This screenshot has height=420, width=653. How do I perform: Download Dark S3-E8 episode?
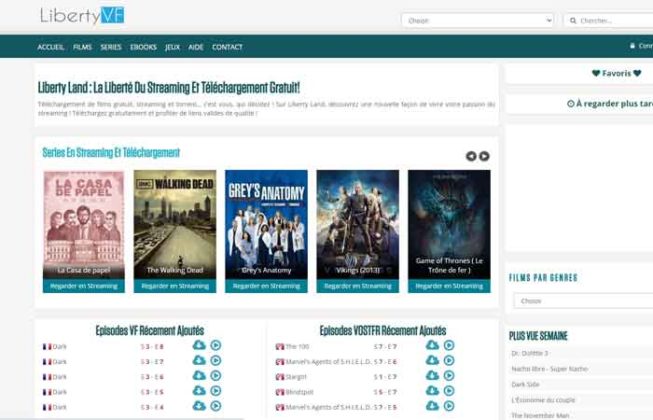pos(199,345)
